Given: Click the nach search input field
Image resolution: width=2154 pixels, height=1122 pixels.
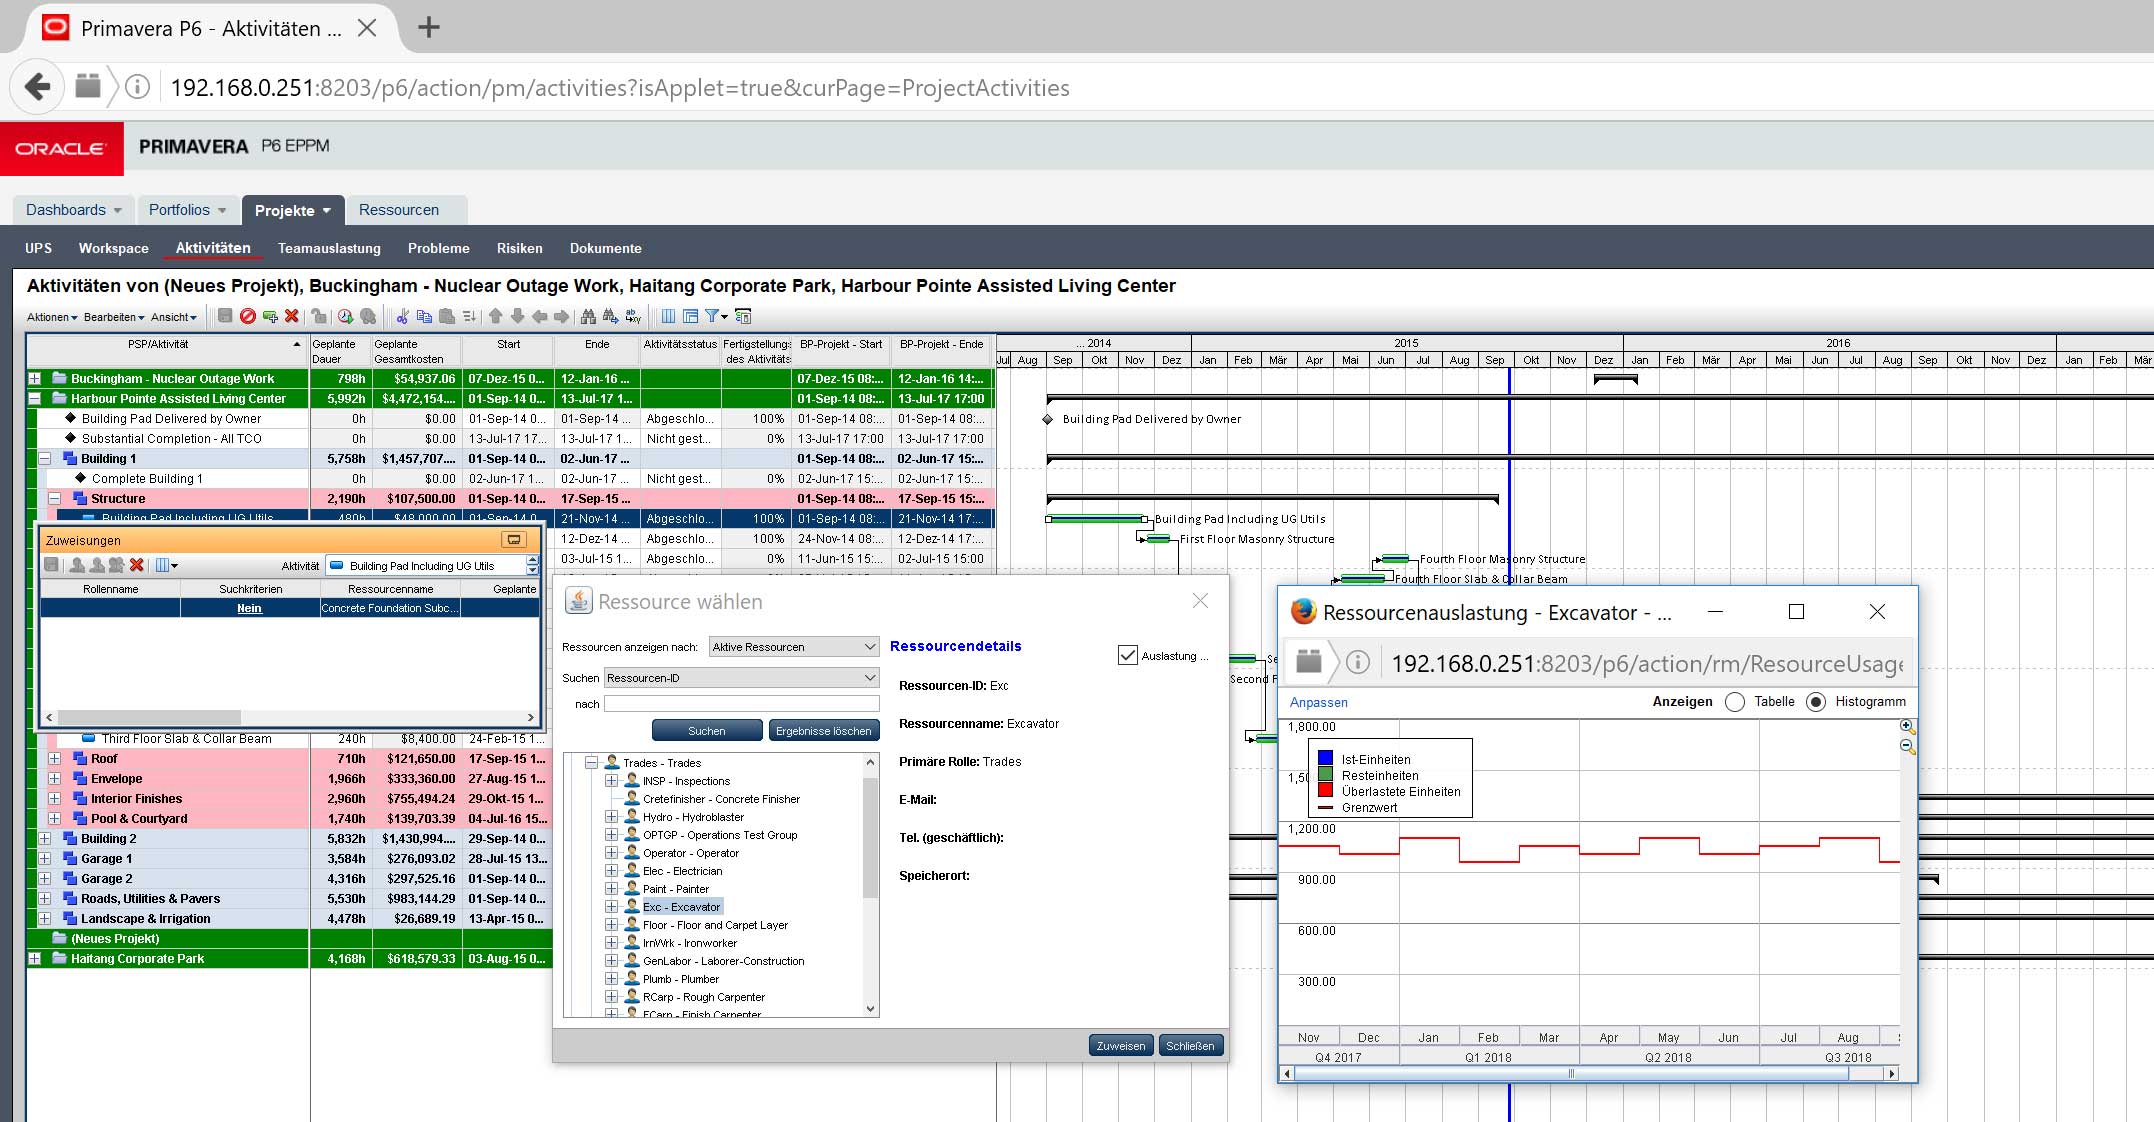Looking at the screenshot, I should pyautogui.click(x=741, y=704).
